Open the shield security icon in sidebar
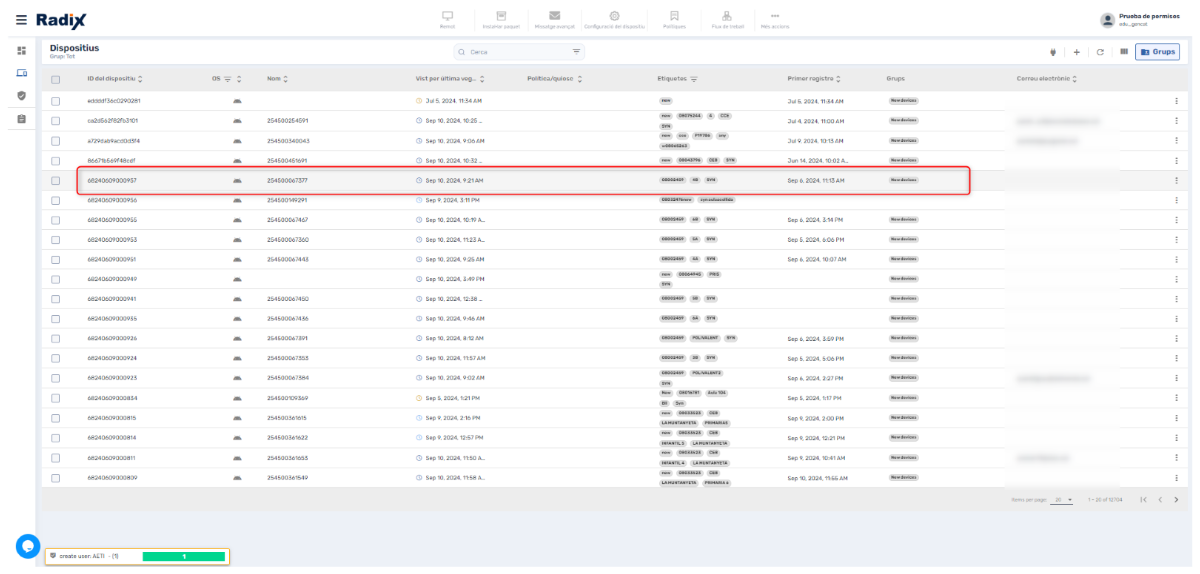This screenshot has height=574, width=1200. pos(21,95)
